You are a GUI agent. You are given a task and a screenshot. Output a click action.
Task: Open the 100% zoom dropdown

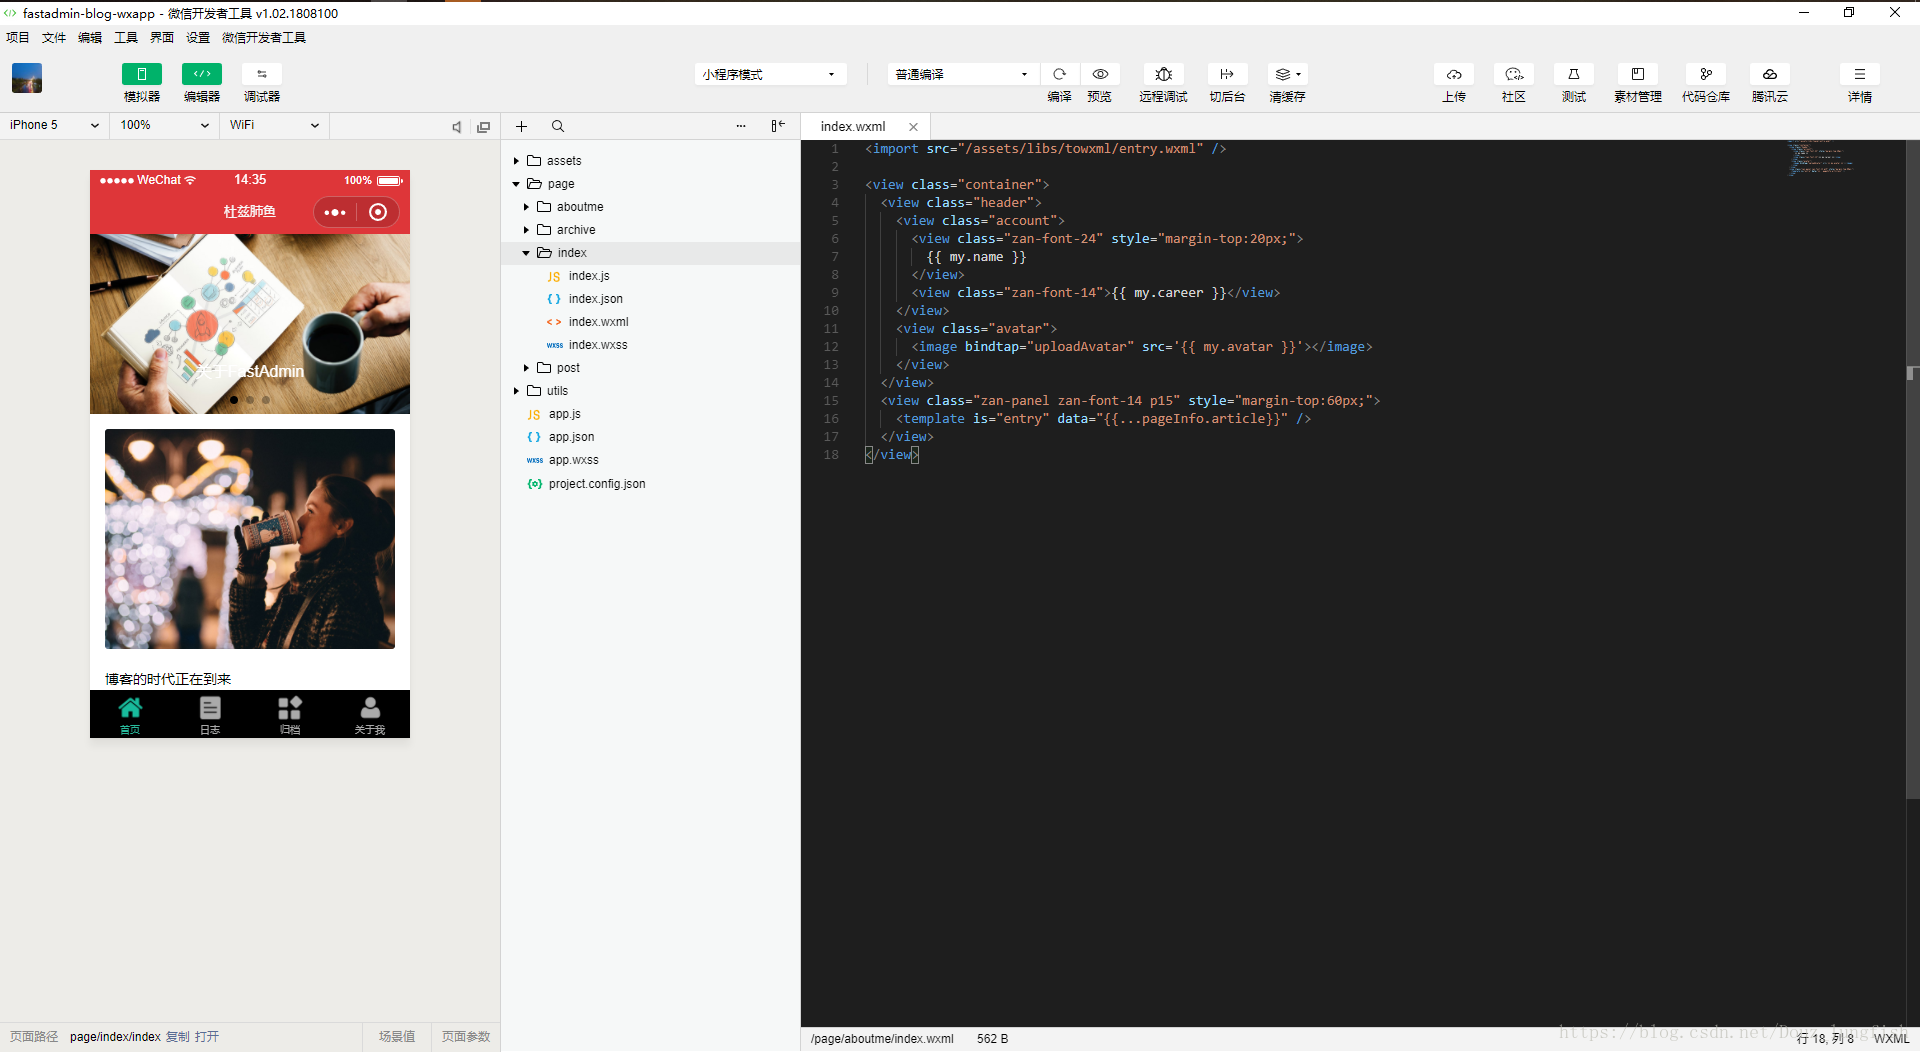[x=164, y=125]
